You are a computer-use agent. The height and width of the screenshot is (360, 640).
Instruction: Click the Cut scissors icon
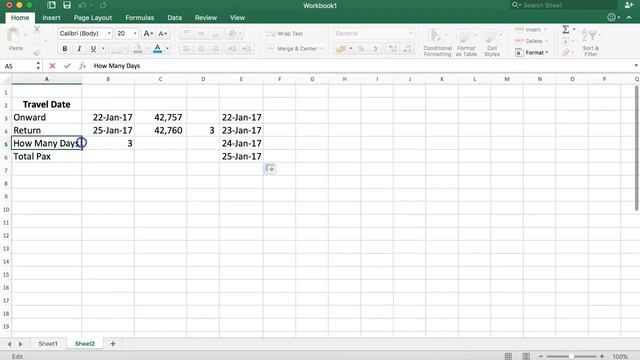click(x=37, y=29)
